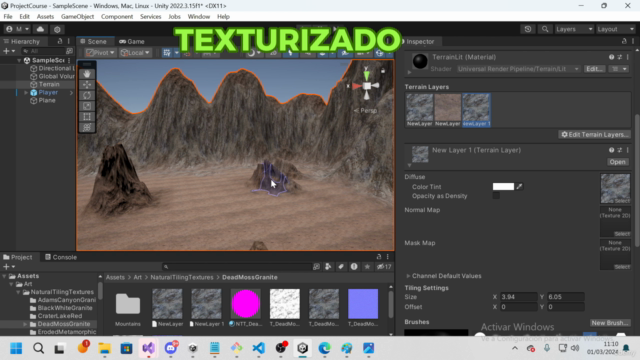Open TerrainLit material help icon
The width and height of the screenshot is (640, 360).
pyautogui.click(x=611, y=57)
